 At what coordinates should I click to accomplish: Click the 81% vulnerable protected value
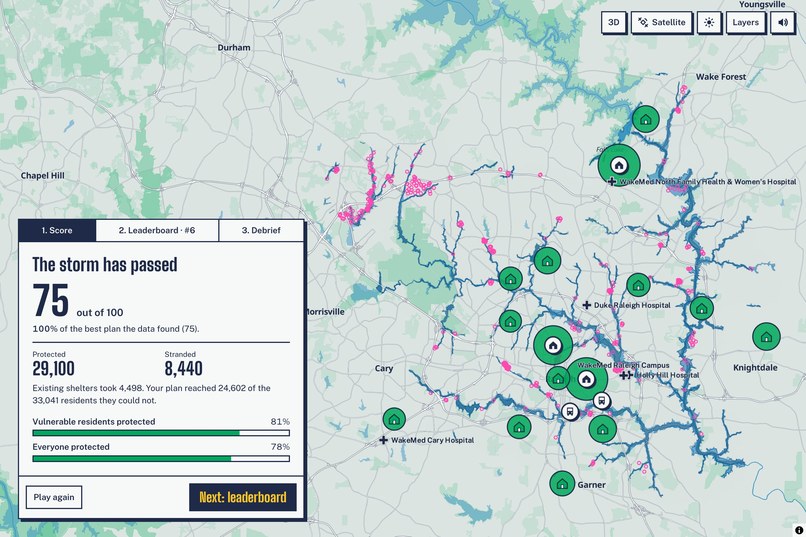(280, 421)
